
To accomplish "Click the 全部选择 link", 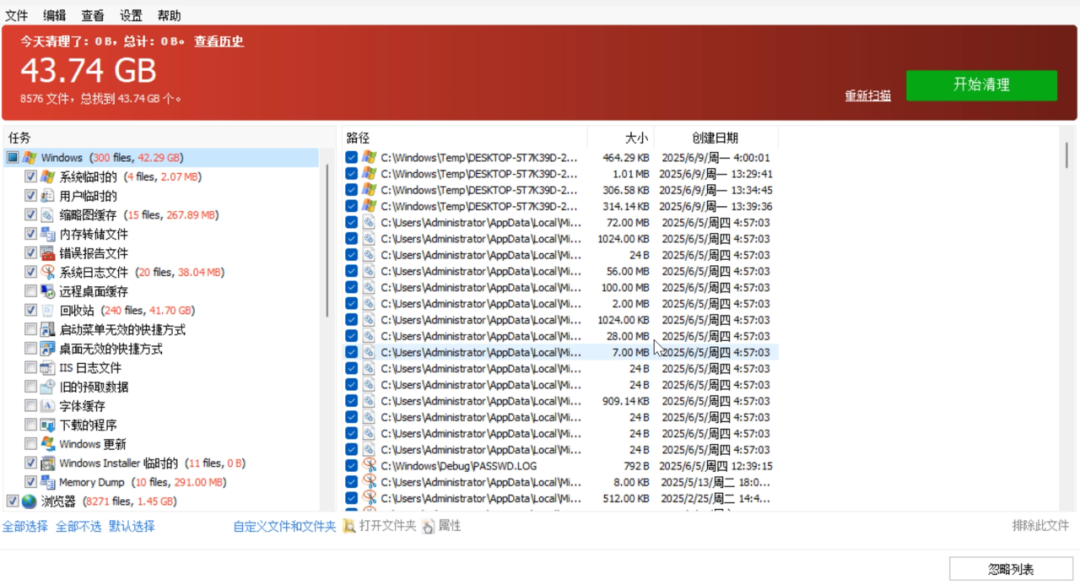I will coord(25,526).
